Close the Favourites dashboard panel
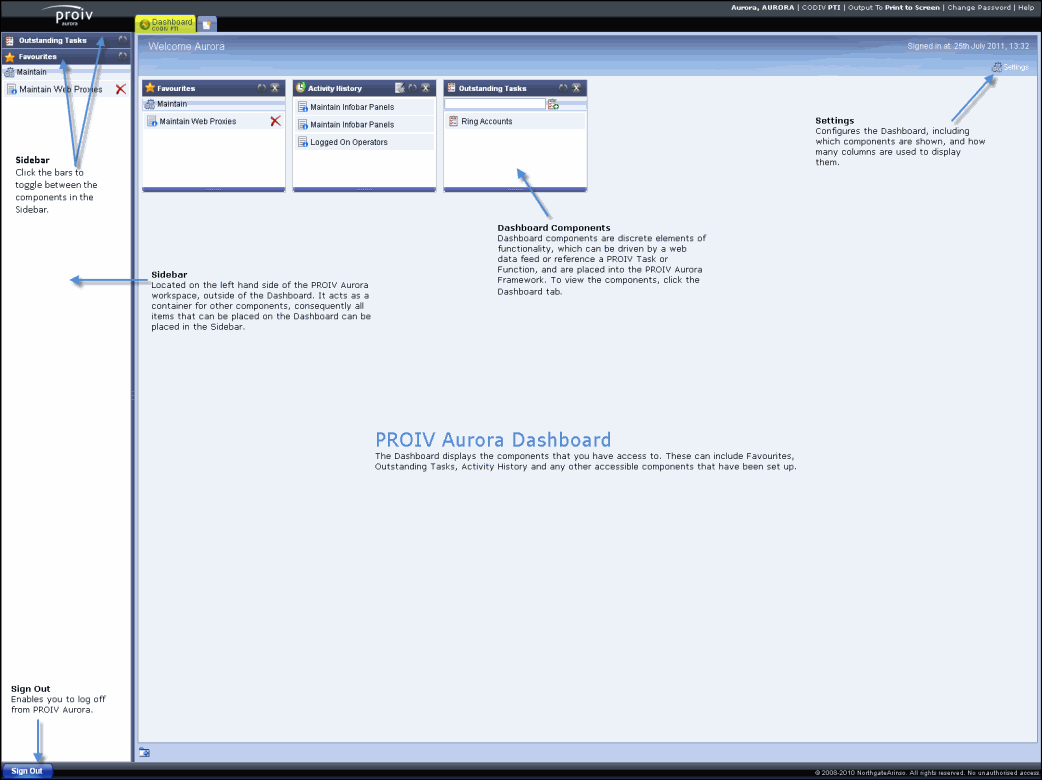The width and height of the screenshot is (1042, 780). pos(275,88)
